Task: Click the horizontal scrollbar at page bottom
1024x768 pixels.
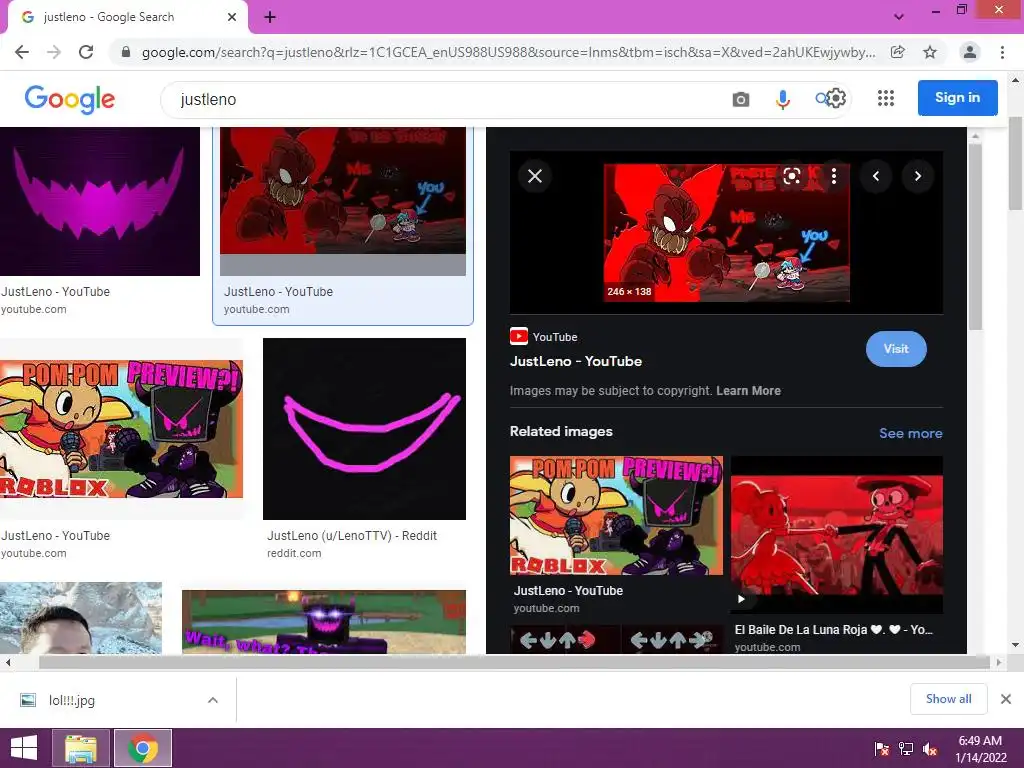Action: tap(514, 662)
